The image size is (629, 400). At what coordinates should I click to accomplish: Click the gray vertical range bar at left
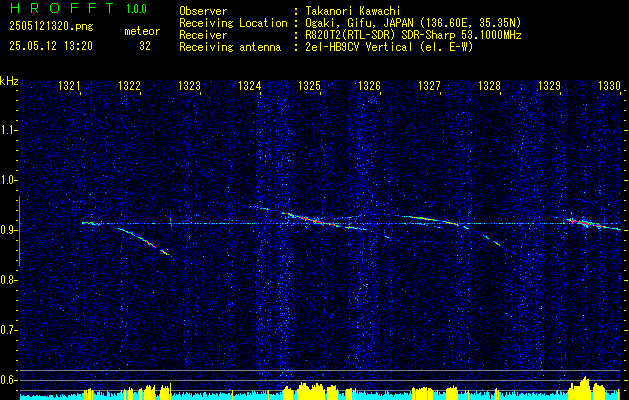tap(19, 231)
